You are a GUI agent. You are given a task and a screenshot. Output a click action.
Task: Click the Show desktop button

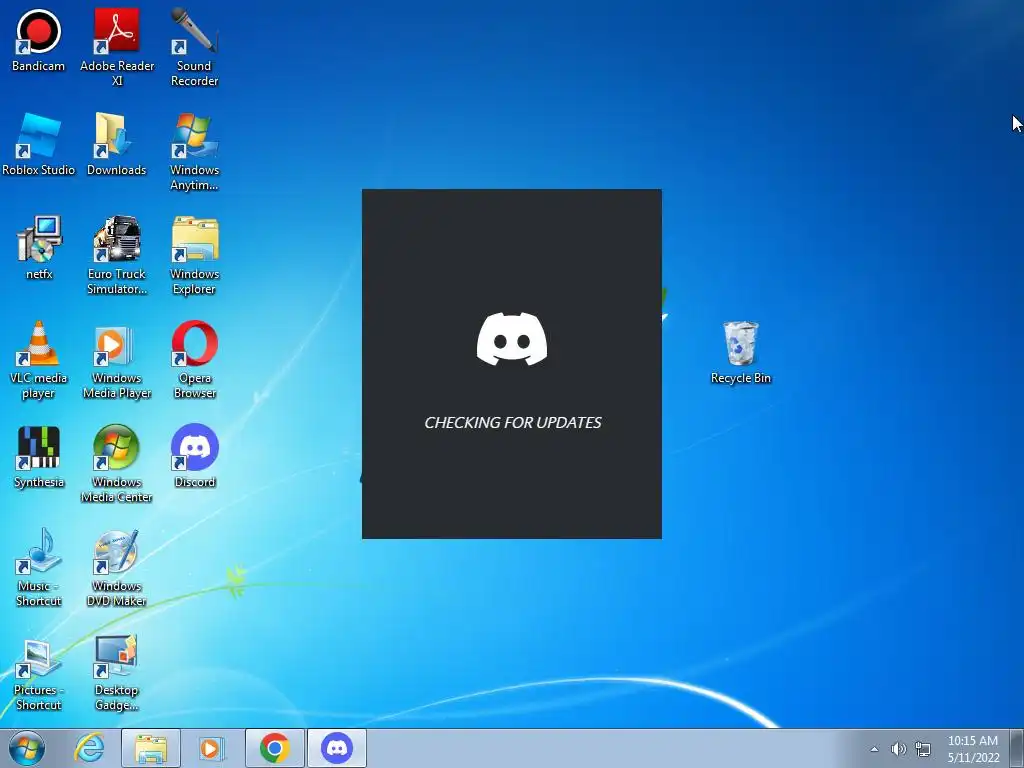pyautogui.click(x=1016, y=748)
